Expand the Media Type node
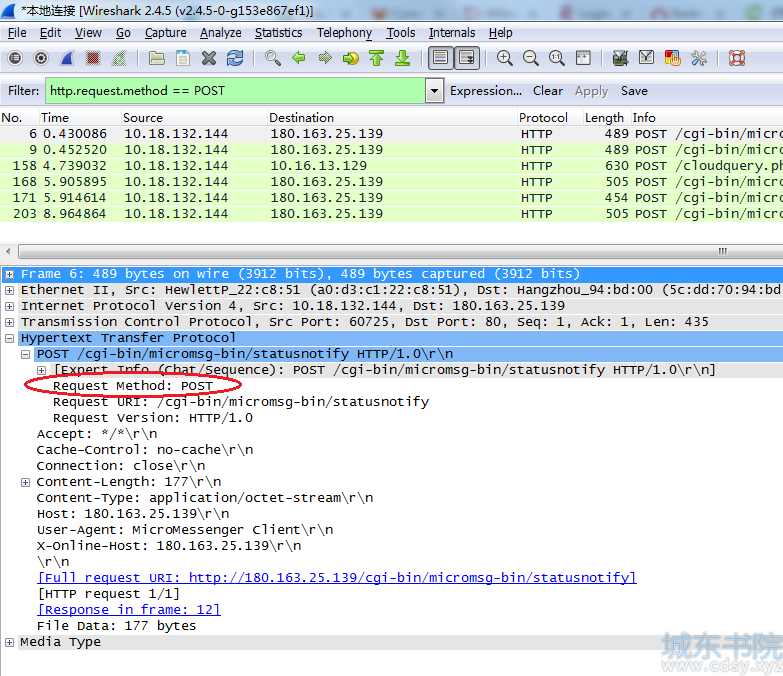This screenshot has height=676, width=783. click(9, 642)
